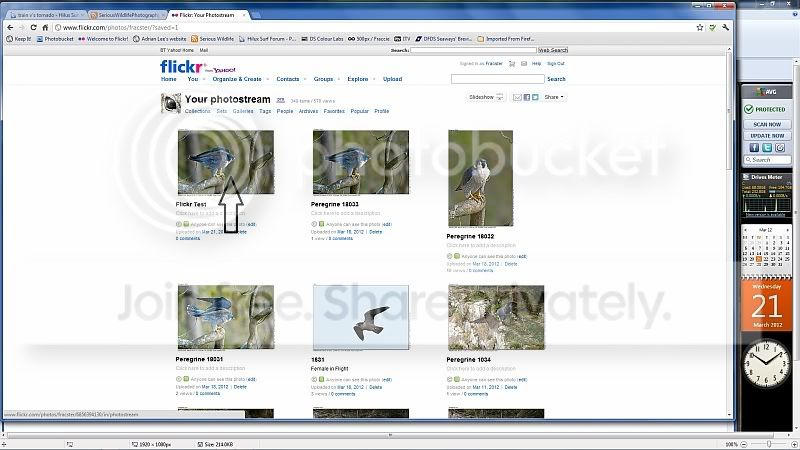Edit privacy of Peregrine 18032 photo
Viewport: 800px width, 450px height.
[522, 257]
